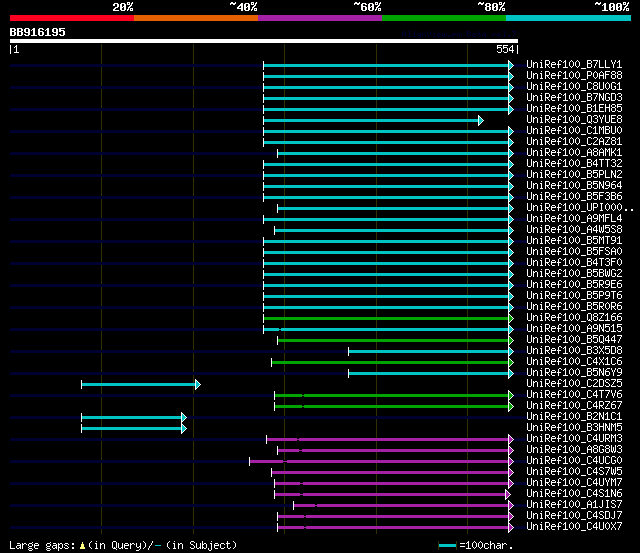This screenshot has width=640, height=553.
Task: Select the label UniRef100_C4UYM7
Action: pyautogui.click(x=574, y=483)
